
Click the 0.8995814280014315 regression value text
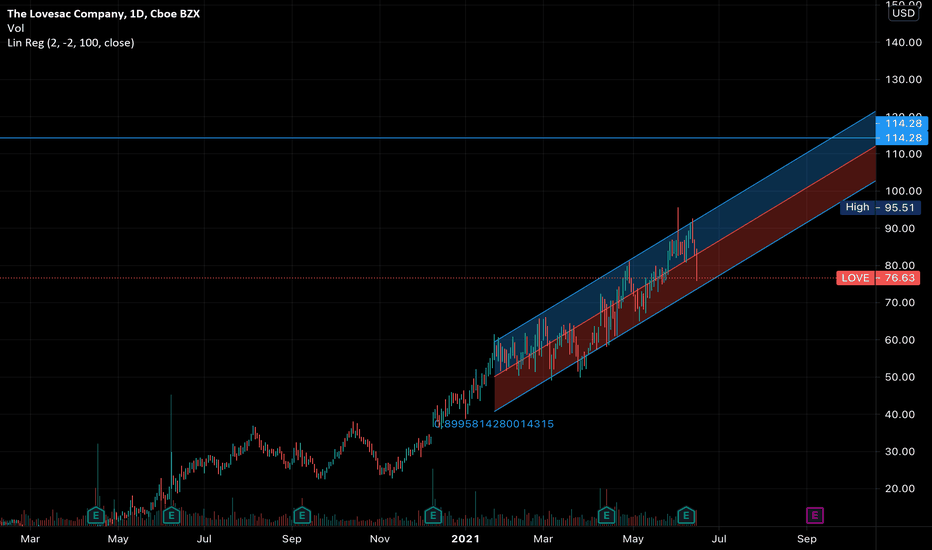click(494, 424)
